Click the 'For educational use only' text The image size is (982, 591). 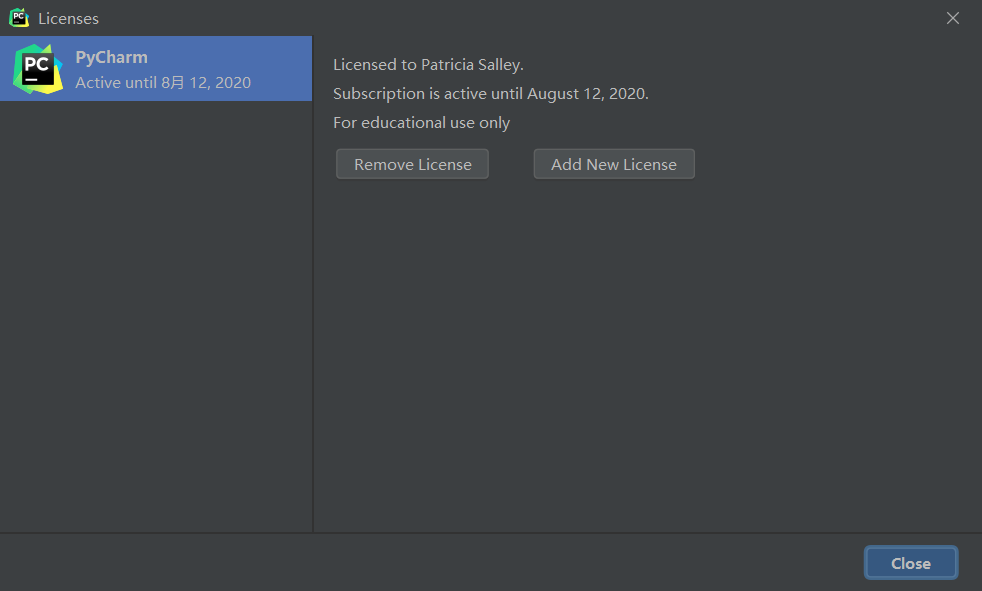coord(421,123)
